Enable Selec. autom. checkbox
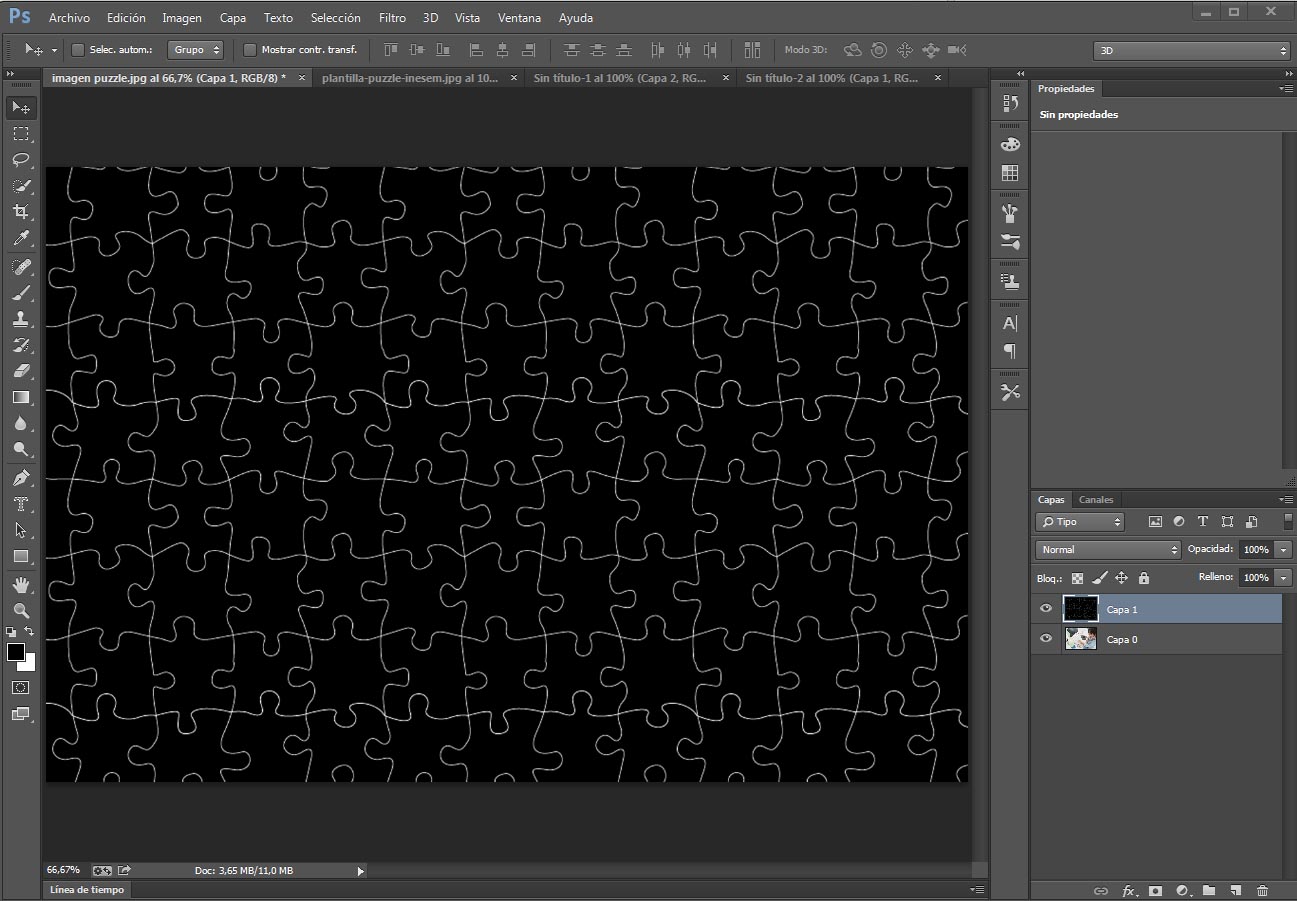The height and width of the screenshot is (901, 1297). (x=76, y=49)
